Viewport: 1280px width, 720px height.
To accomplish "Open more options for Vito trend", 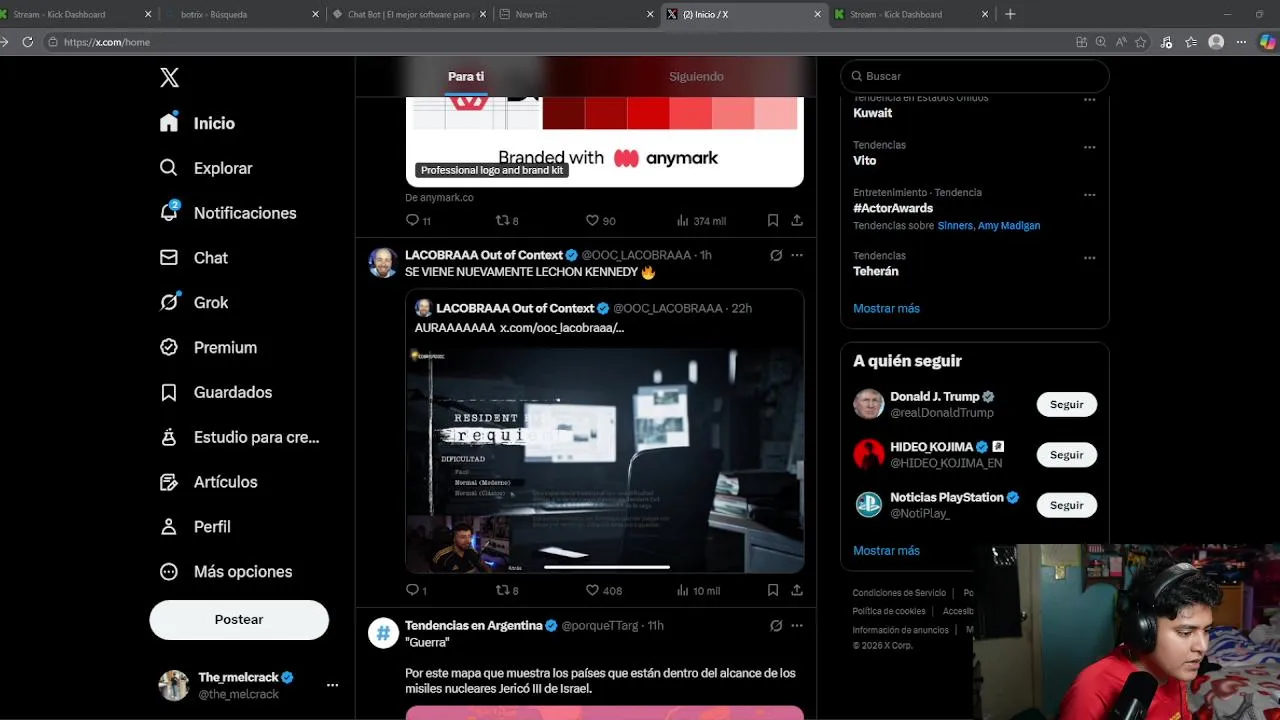I will tap(1089, 147).
